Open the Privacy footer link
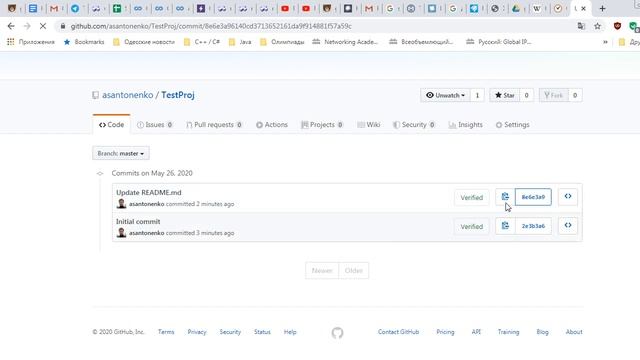The image size is (640, 360). (197, 332)
